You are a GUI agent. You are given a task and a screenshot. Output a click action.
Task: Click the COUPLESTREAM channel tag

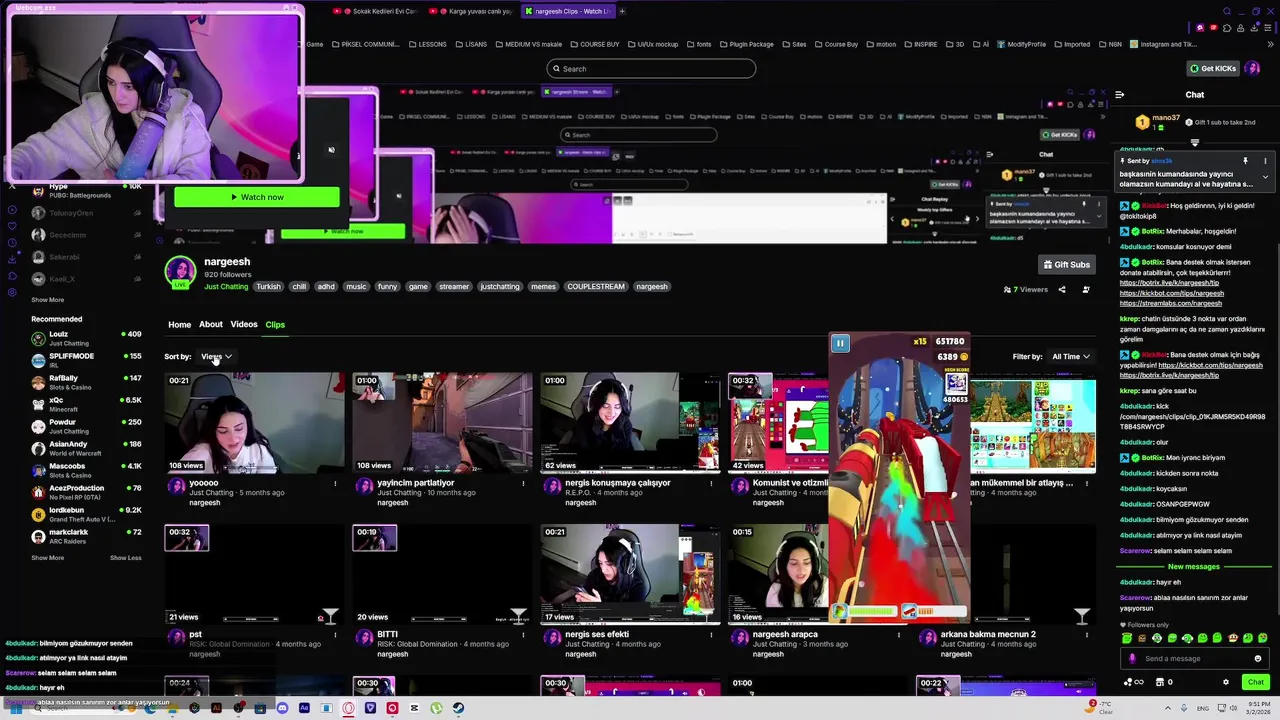point(596,286)
